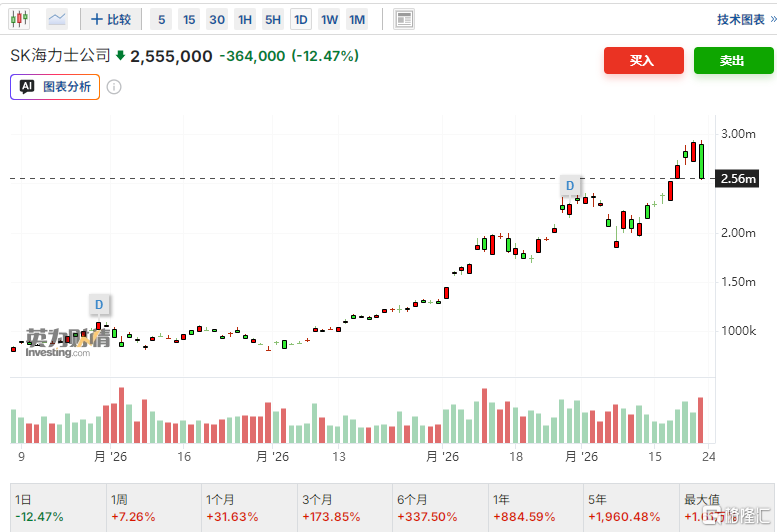Select the 5 minute interval
Screen dimensions: 777x532
pyautogui.click(x=162, y=19)
